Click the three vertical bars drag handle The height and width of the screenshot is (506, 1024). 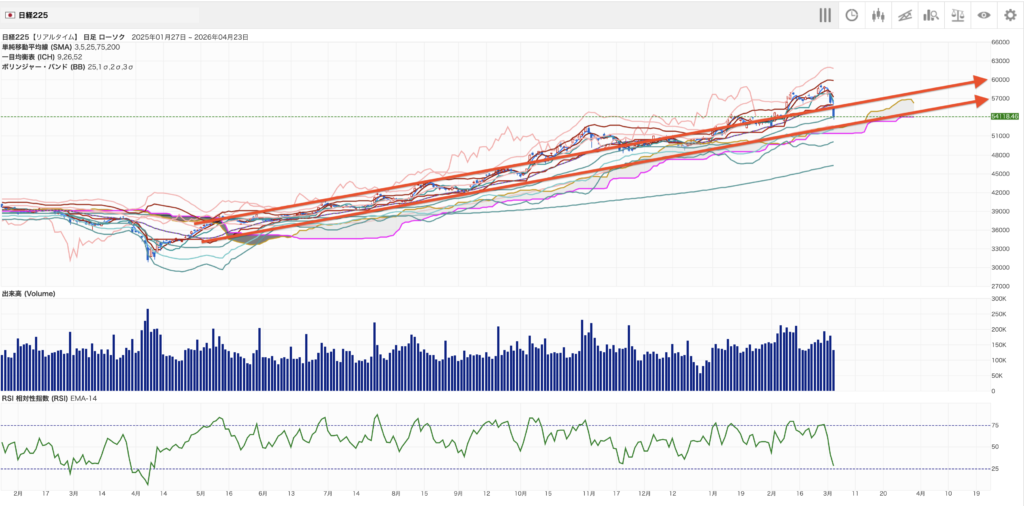825,15
